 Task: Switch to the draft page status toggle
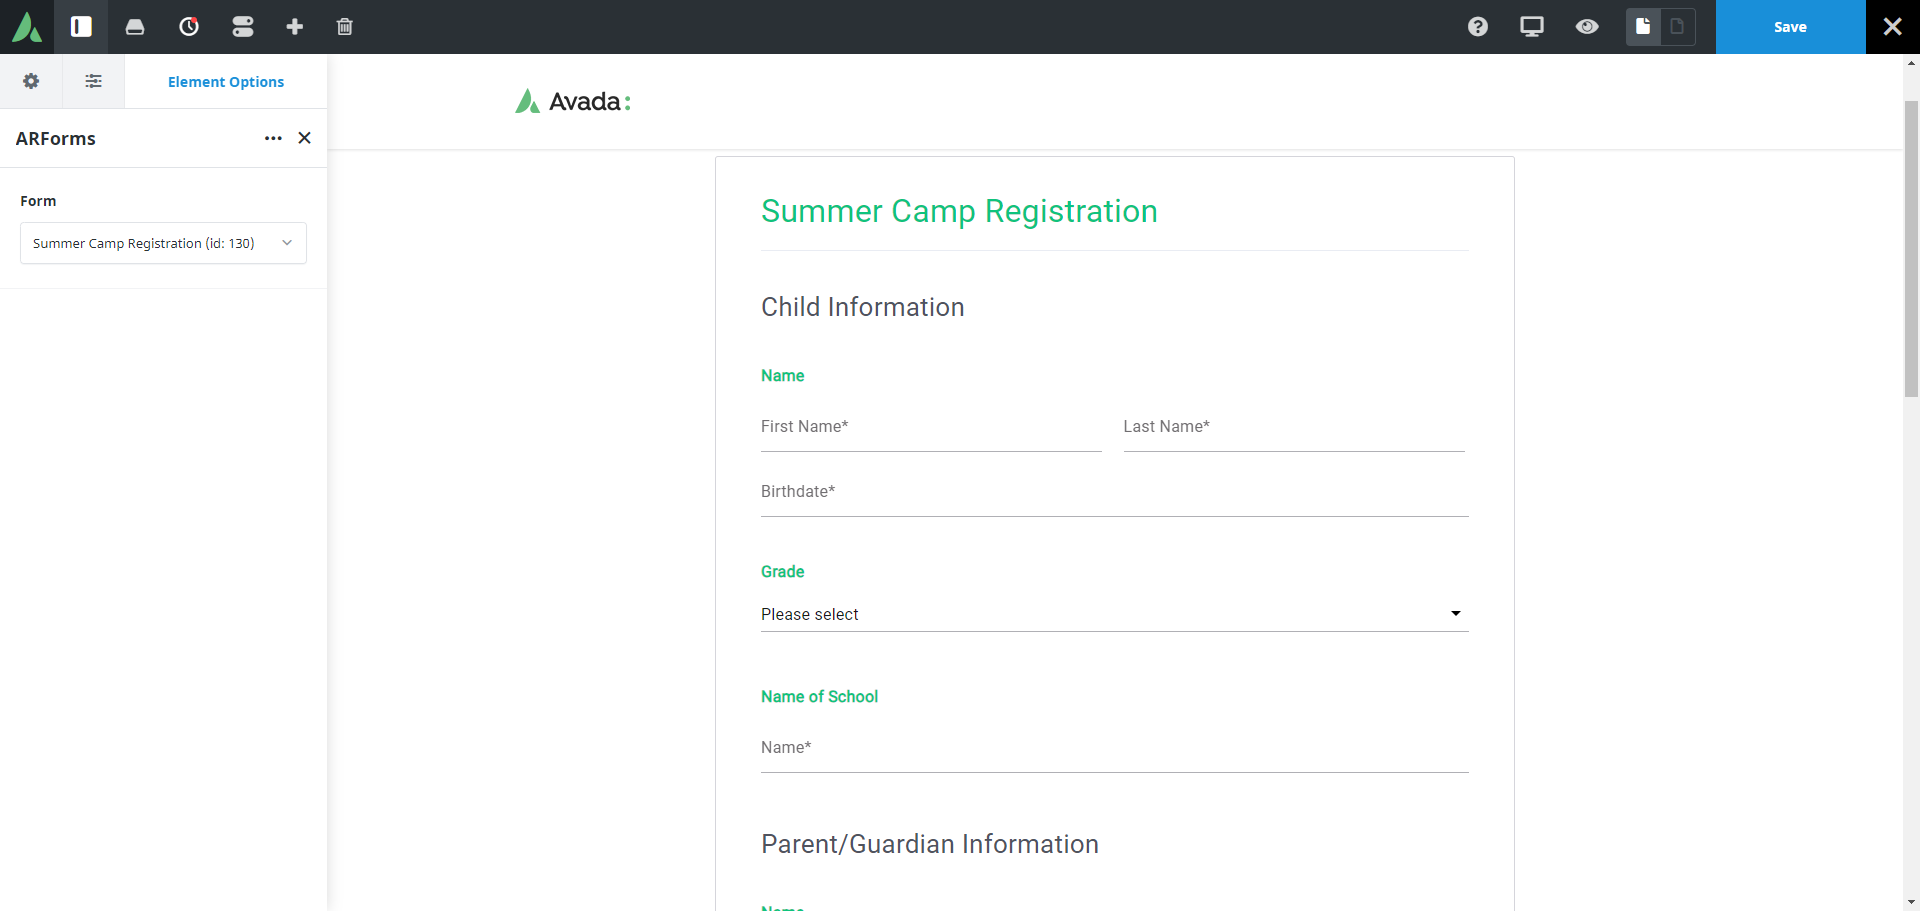1678,27
